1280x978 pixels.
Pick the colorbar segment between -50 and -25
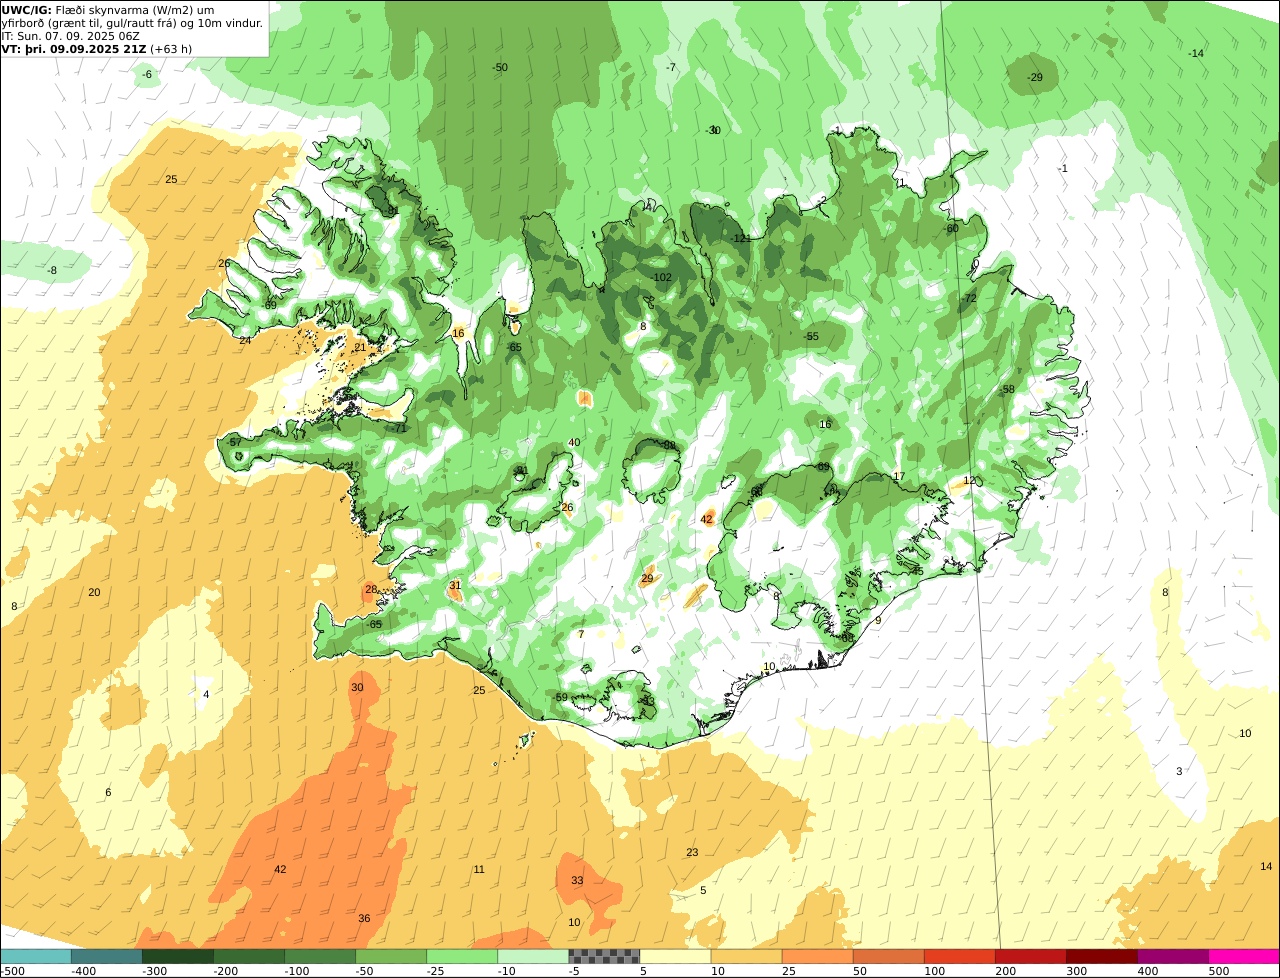[x=390, y=957]
